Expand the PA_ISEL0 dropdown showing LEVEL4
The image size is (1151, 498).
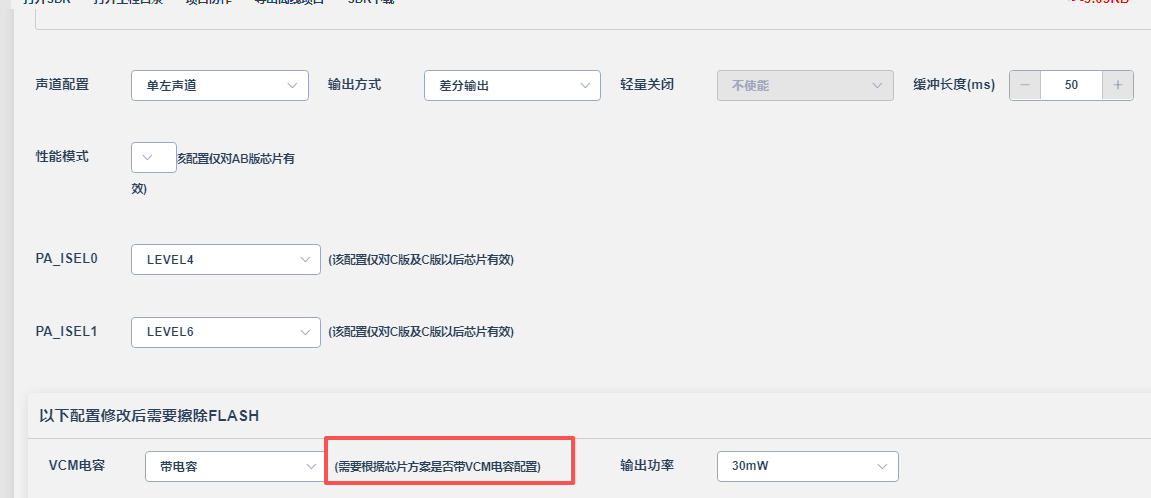(x=226, y=259)
